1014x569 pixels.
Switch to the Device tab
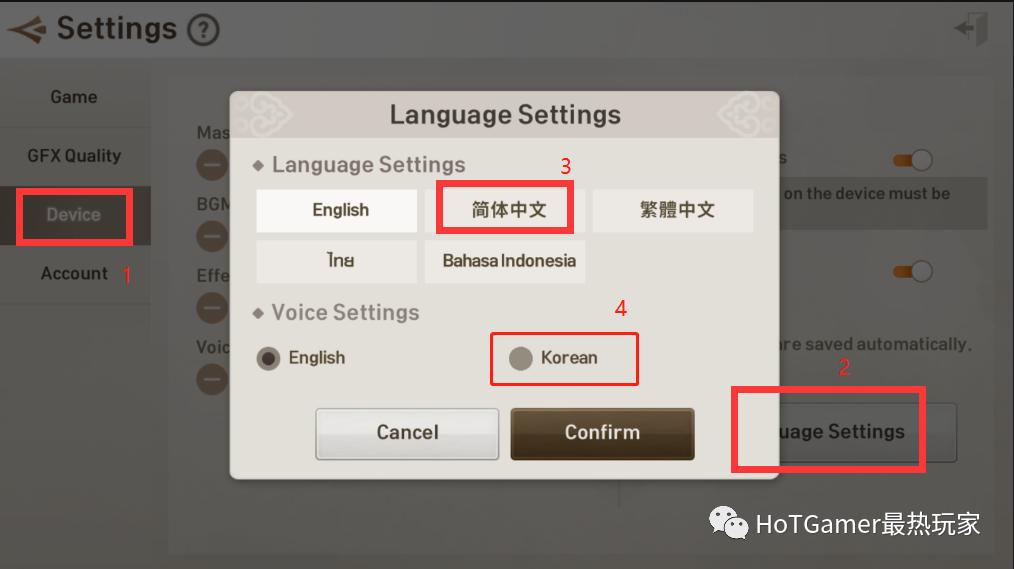[x=74, y=215]
